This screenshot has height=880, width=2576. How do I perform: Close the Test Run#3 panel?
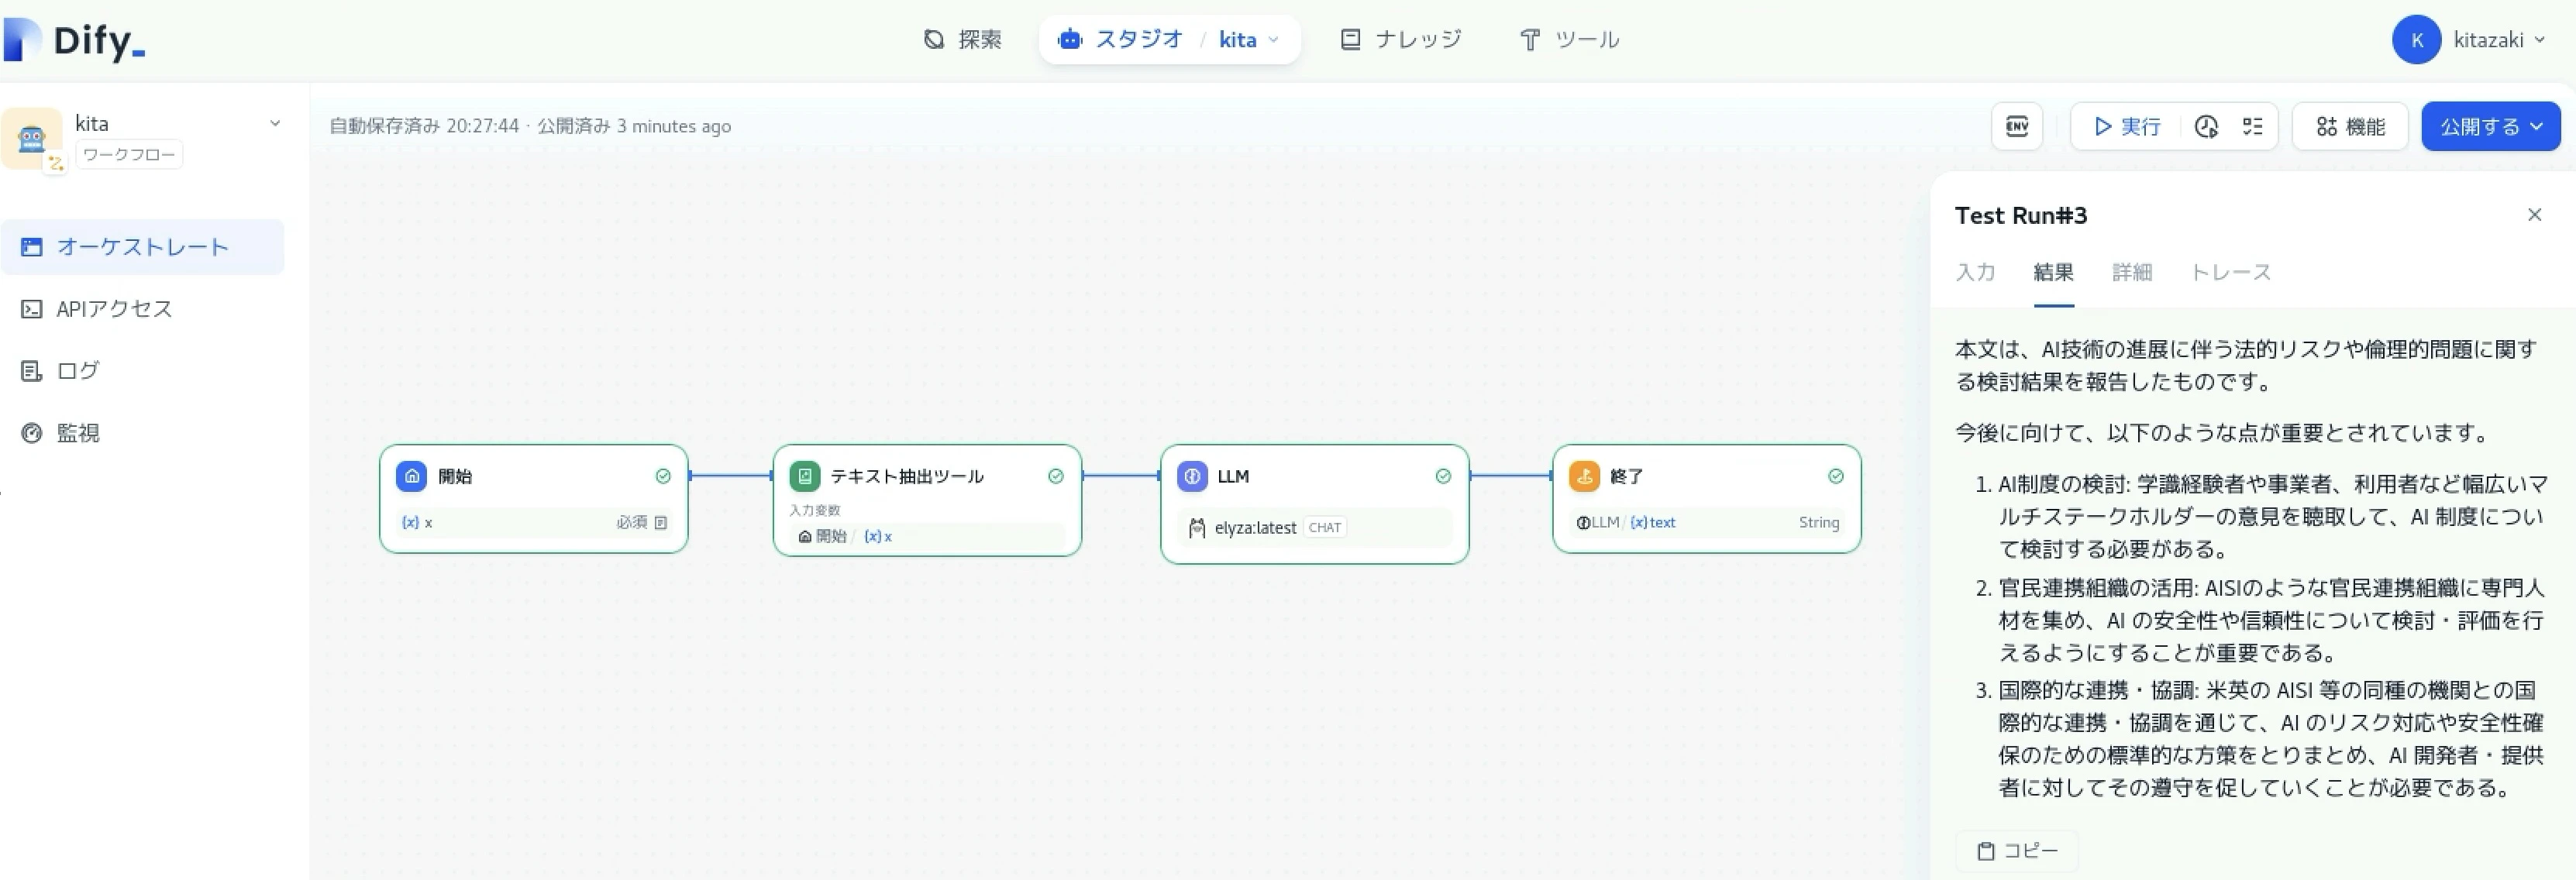click(2534, 215)
